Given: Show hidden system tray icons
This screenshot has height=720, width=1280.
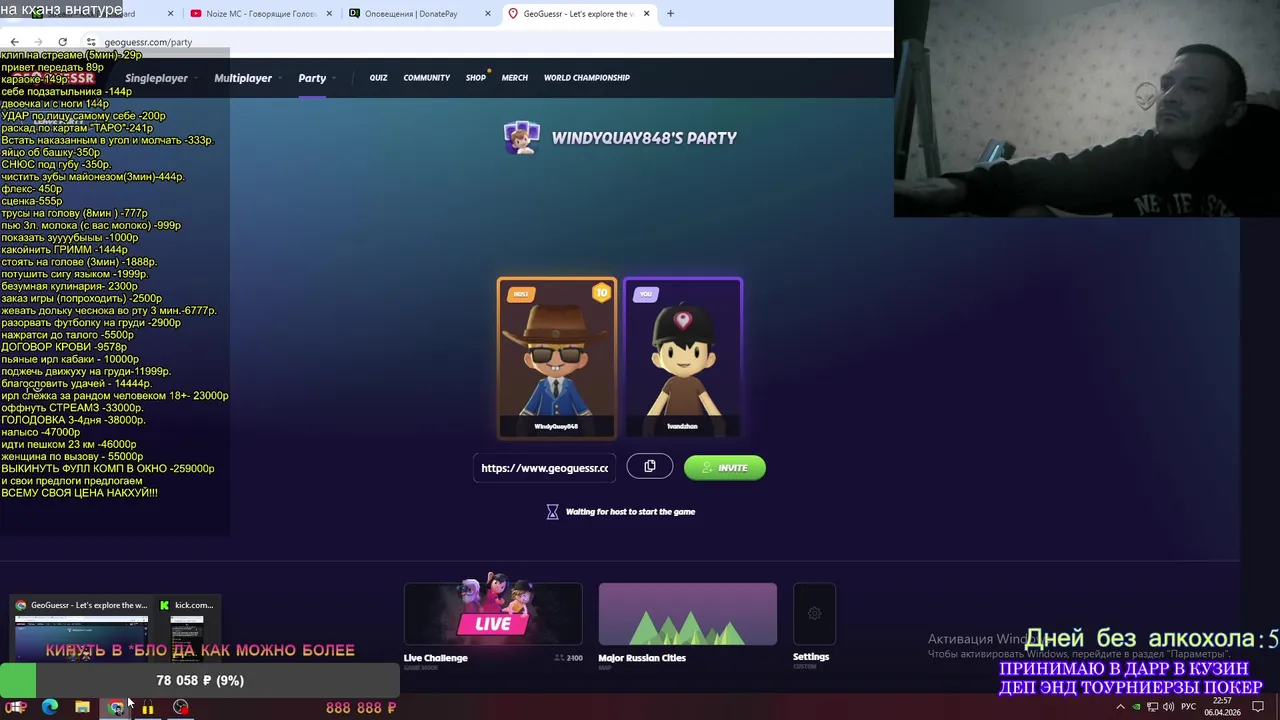Looking at the screenshot, I should point(1120,707).
